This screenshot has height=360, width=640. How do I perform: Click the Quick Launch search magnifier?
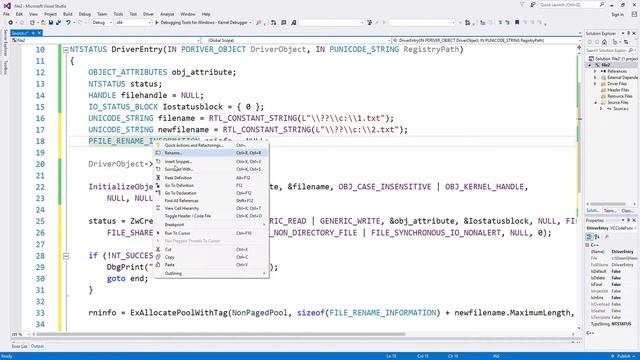tap(602, 5)
